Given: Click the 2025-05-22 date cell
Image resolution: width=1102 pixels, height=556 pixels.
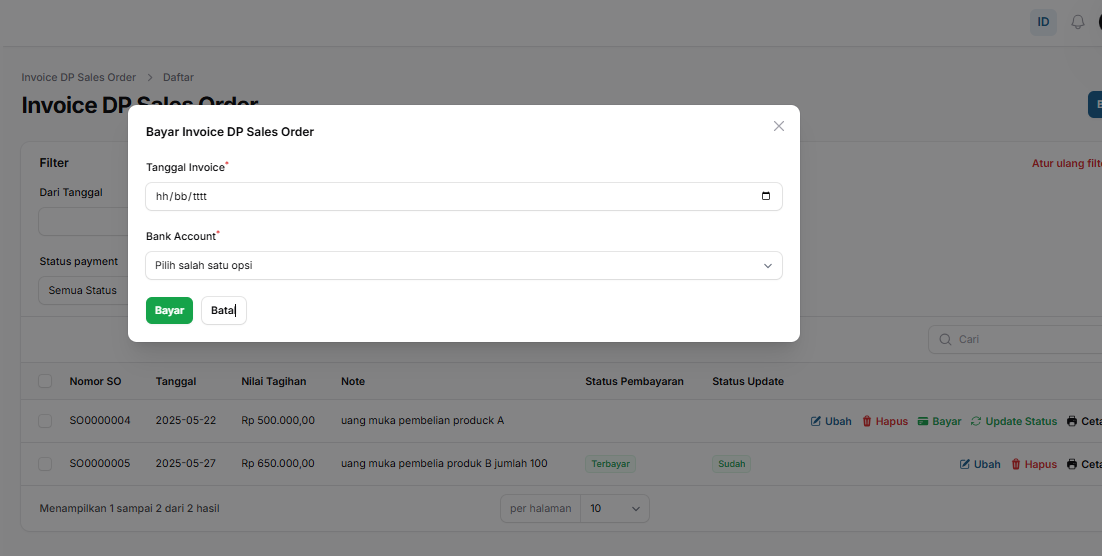Looking at the screenshot, I should tap(186, 420).
